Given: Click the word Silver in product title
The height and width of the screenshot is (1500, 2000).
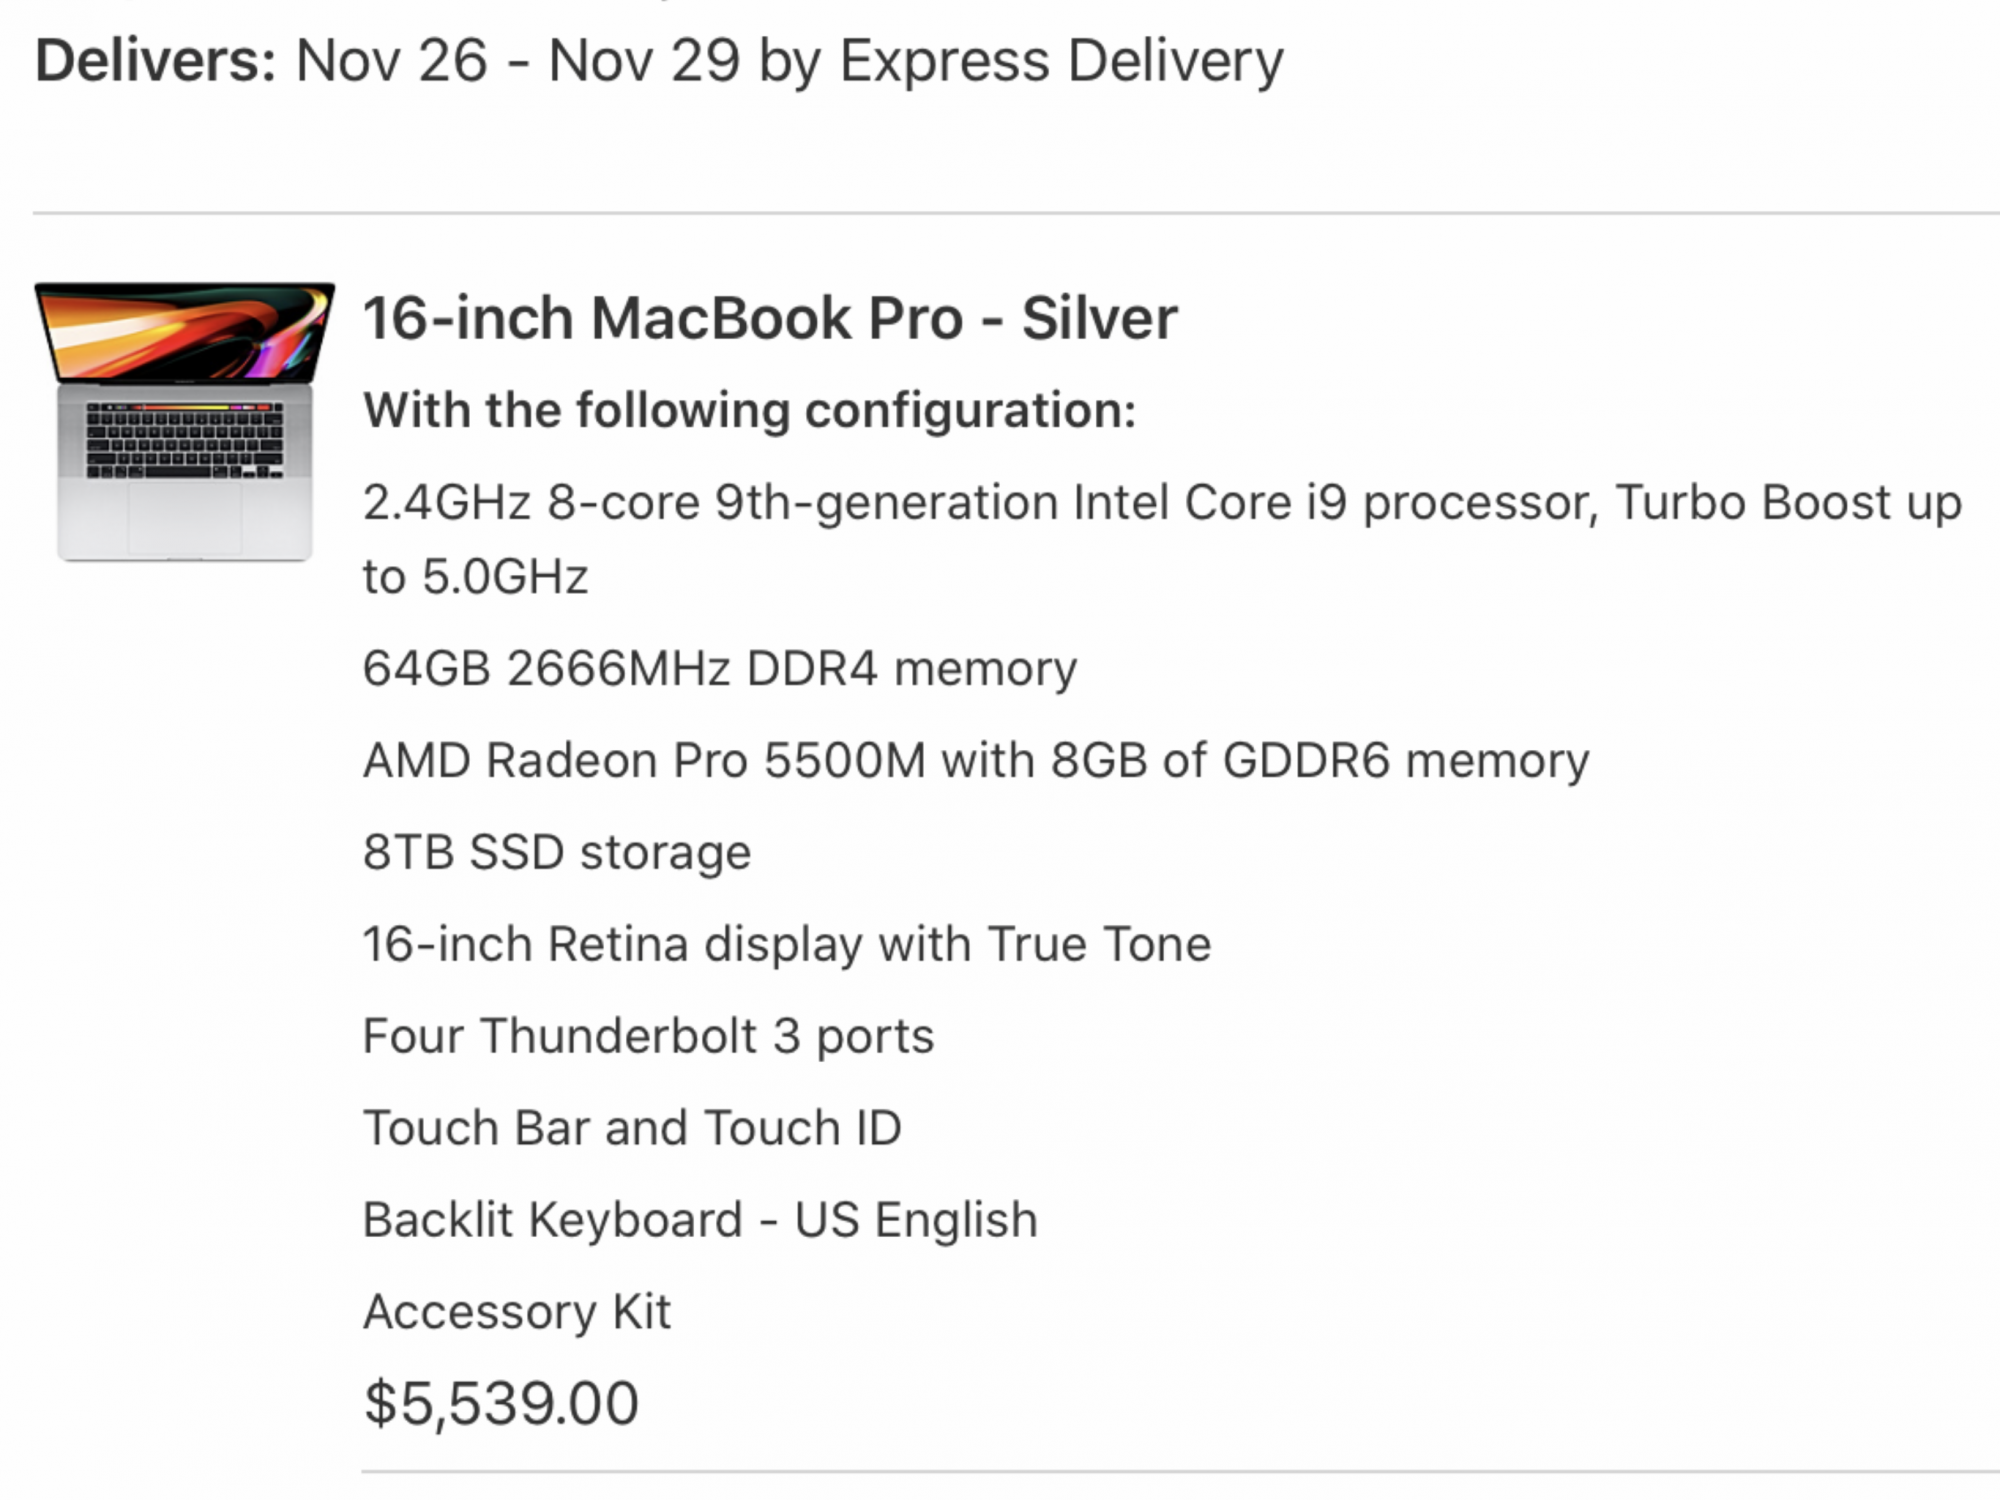Looking at the screenshot, I should [x=1099, y=319].
